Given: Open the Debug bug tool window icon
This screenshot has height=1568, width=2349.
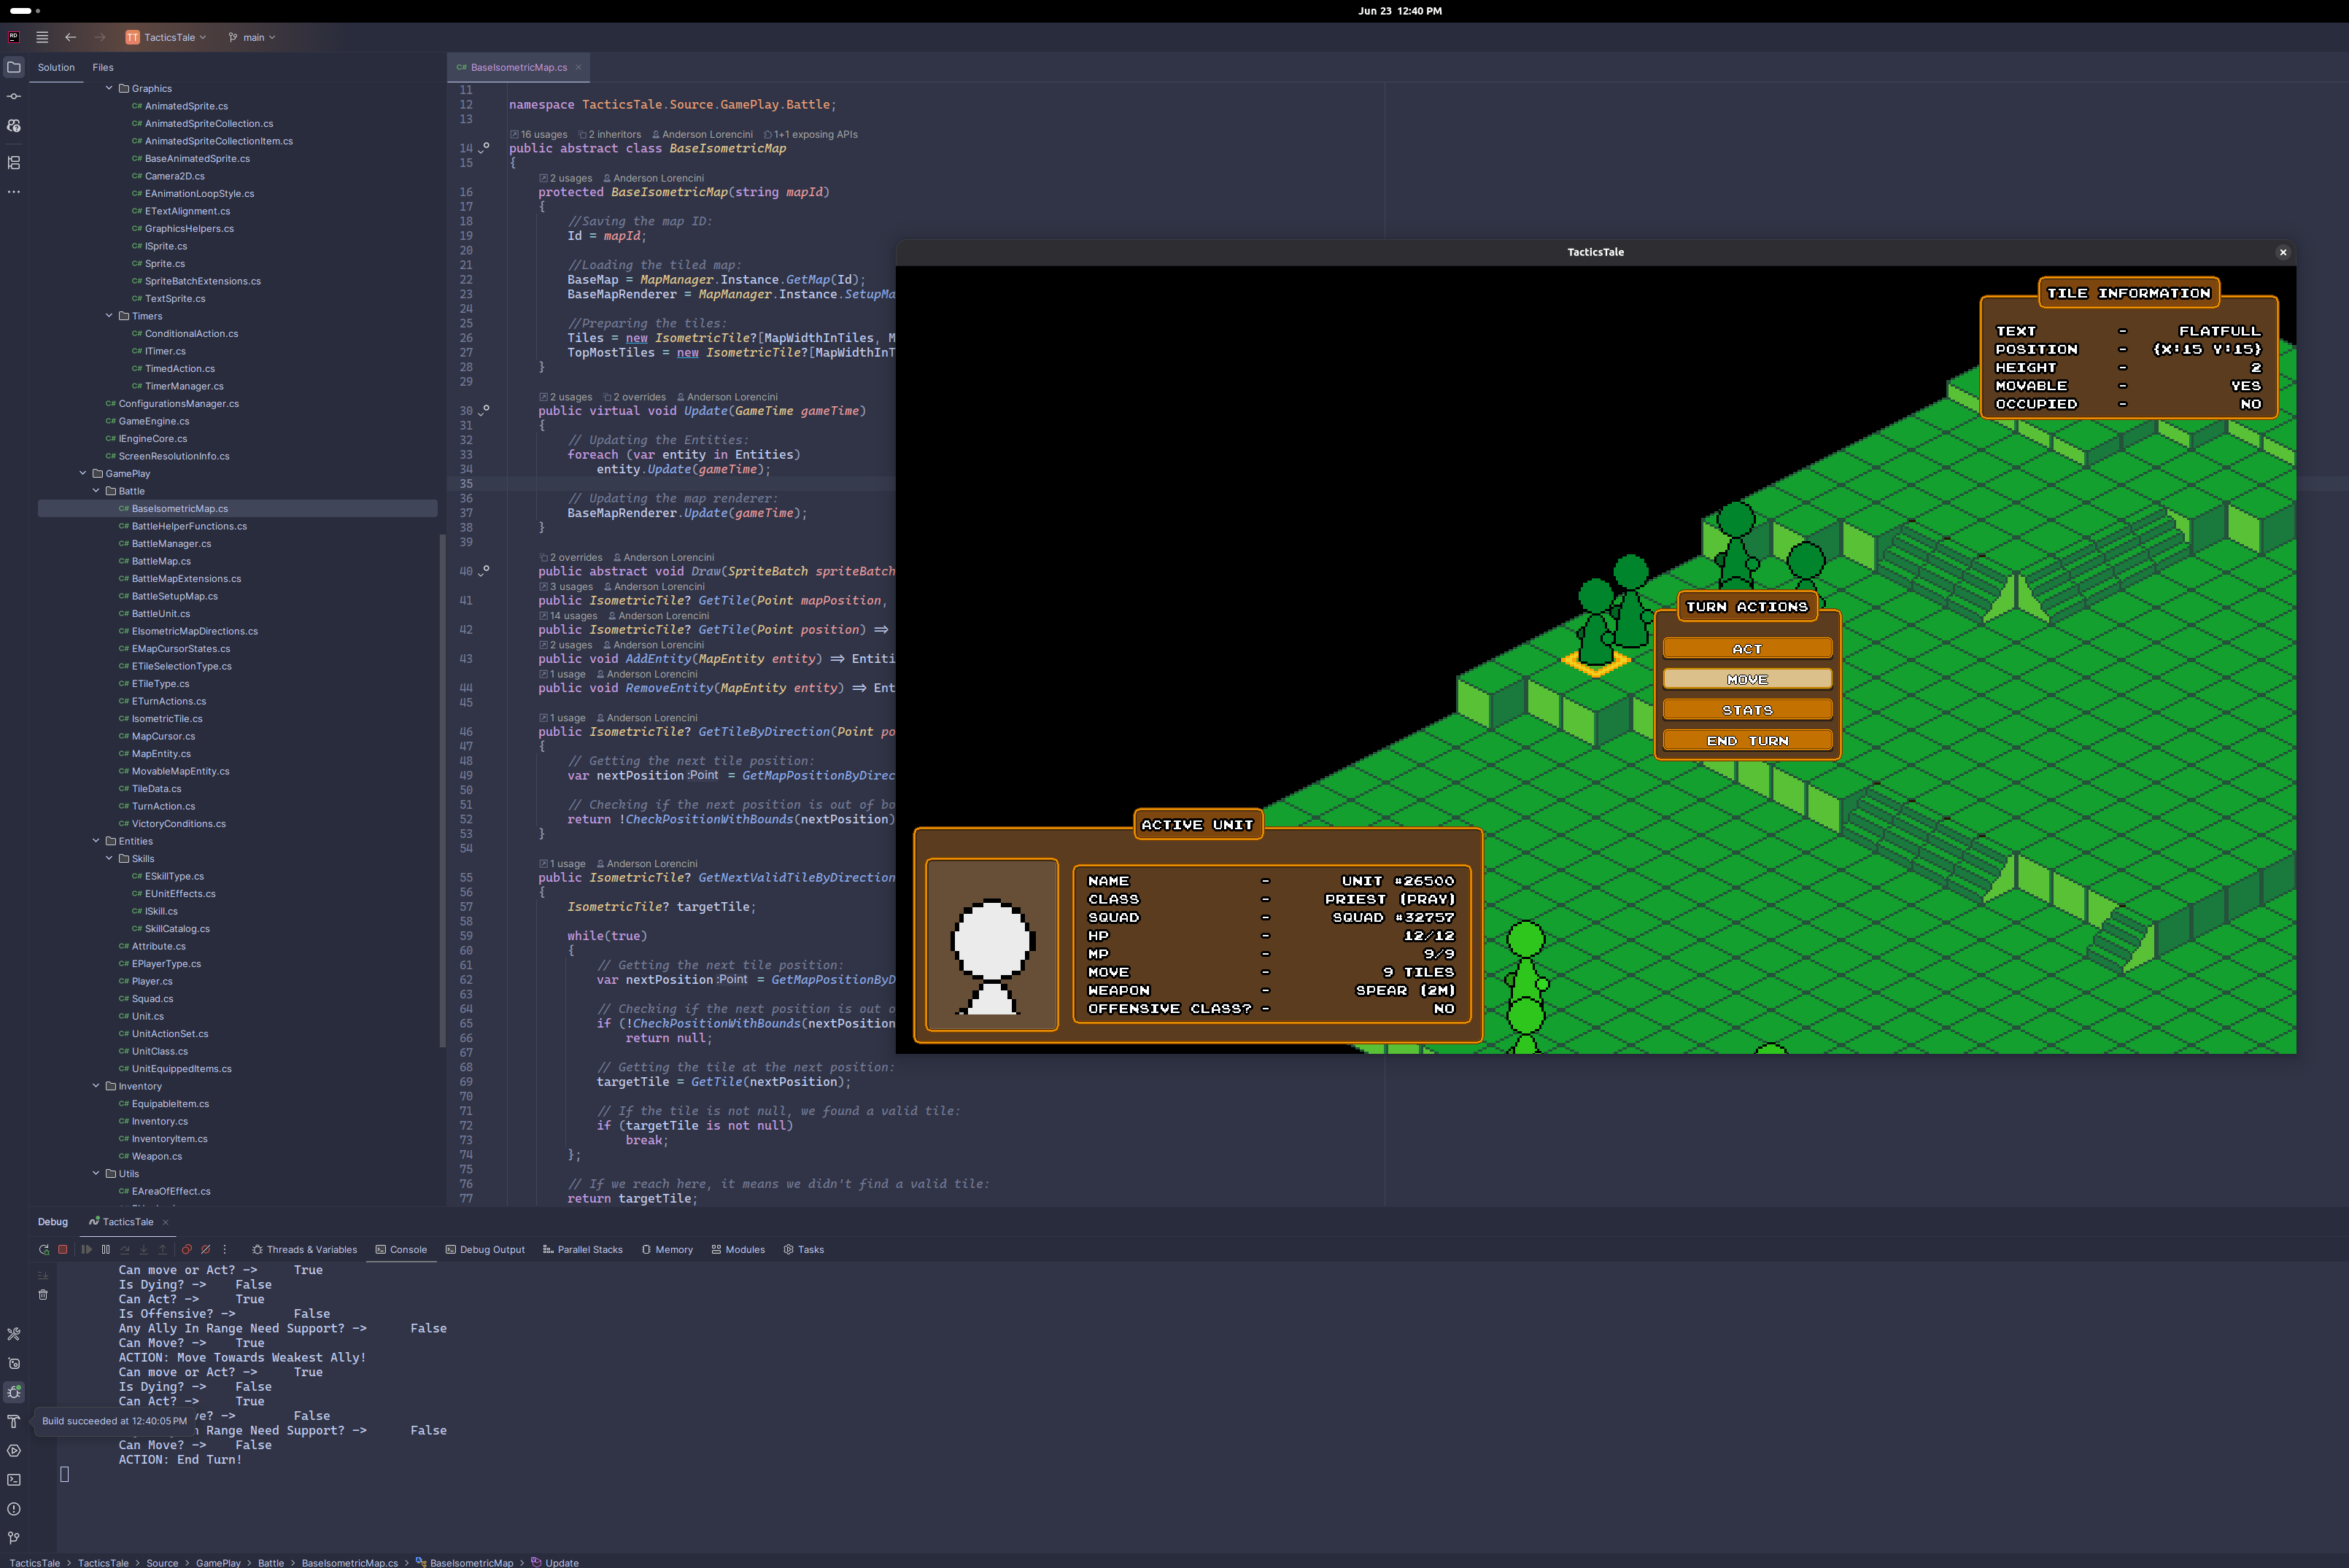Looking at the screenshot, I should point(14,1392).
